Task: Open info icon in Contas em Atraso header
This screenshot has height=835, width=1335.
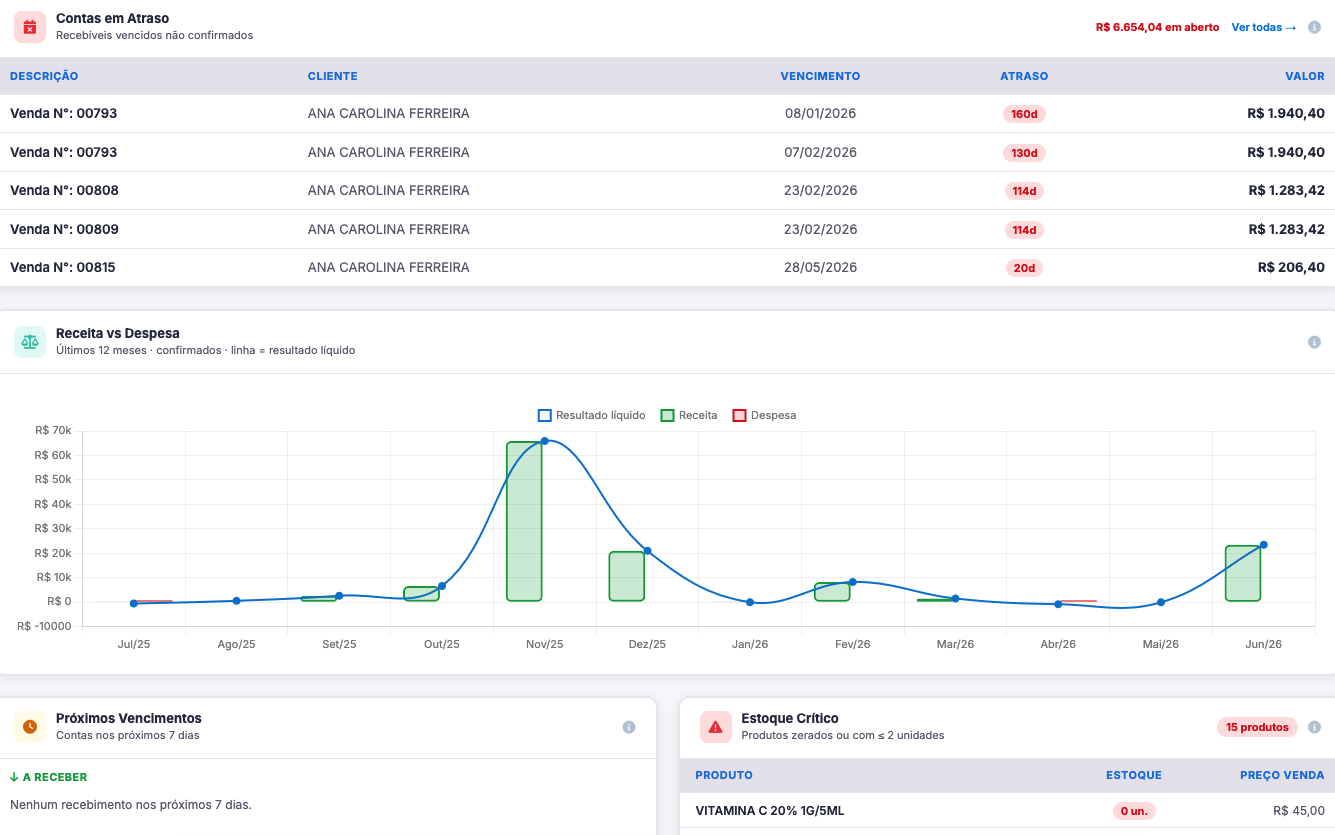Action: [x=1314, y=27]
